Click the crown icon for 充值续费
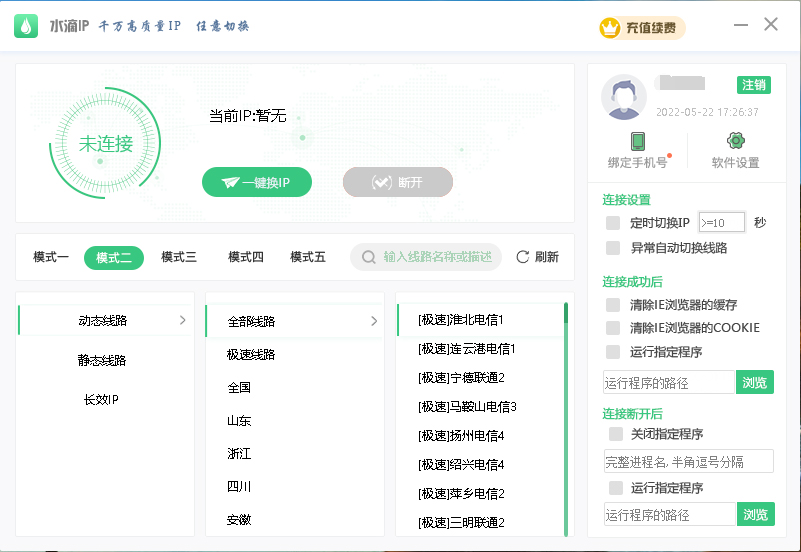Screen dimensions: 801x552 609,27
